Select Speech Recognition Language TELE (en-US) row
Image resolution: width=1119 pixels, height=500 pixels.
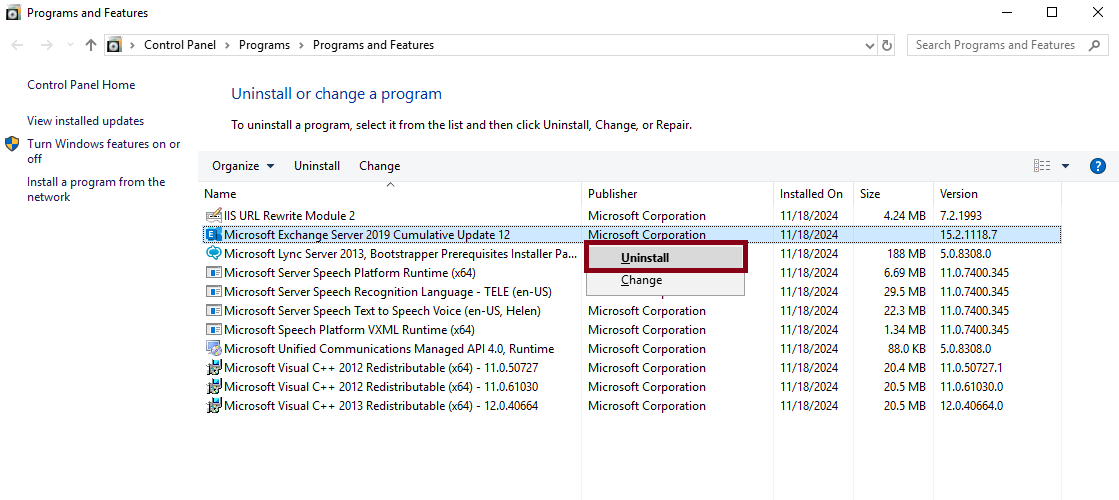(x=631, y=292)
